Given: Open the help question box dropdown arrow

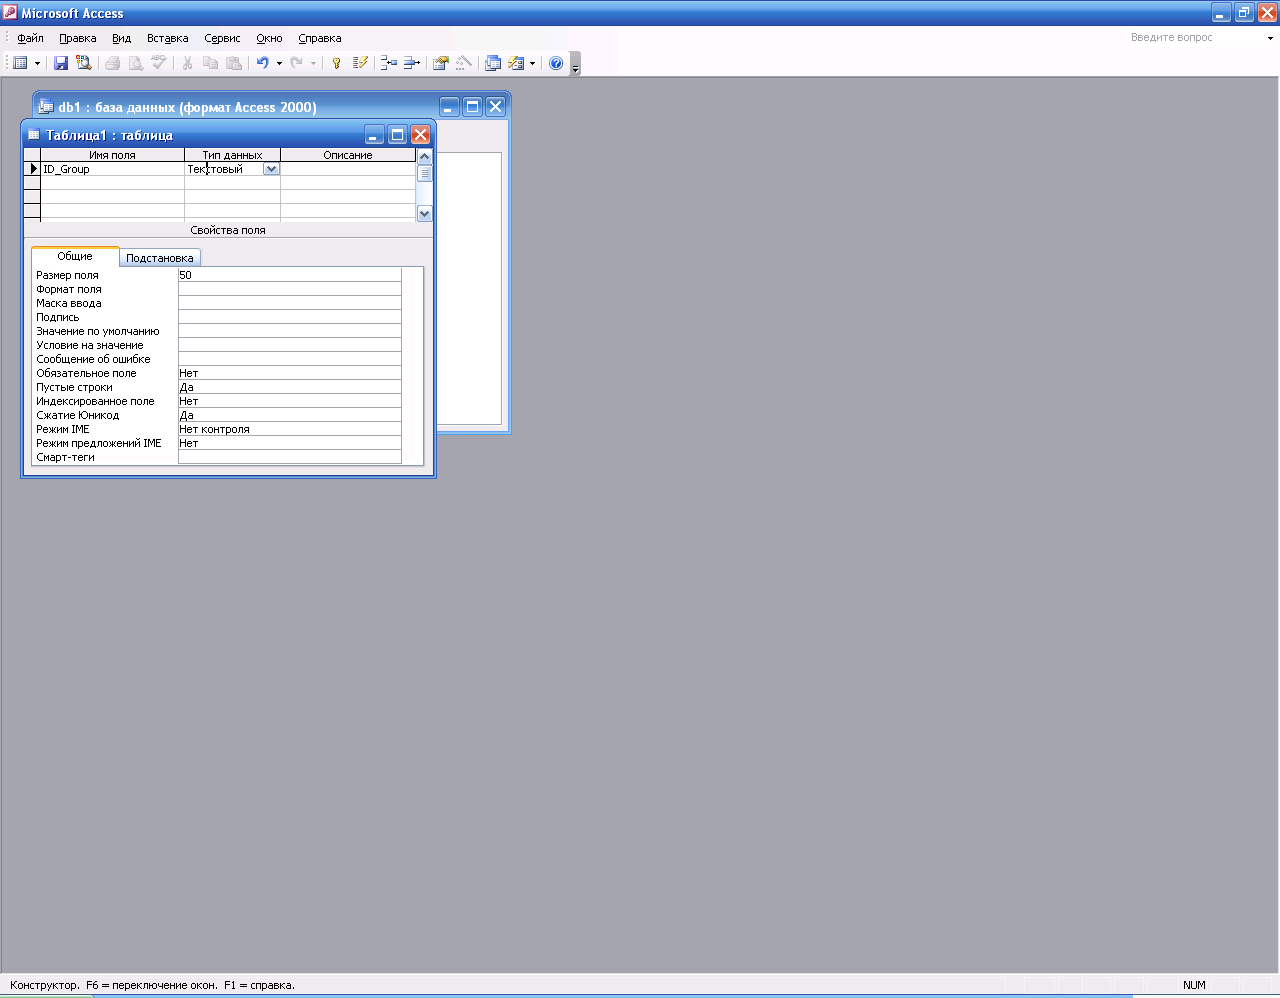Looking at the screenshot, I should click(1270, 38).
